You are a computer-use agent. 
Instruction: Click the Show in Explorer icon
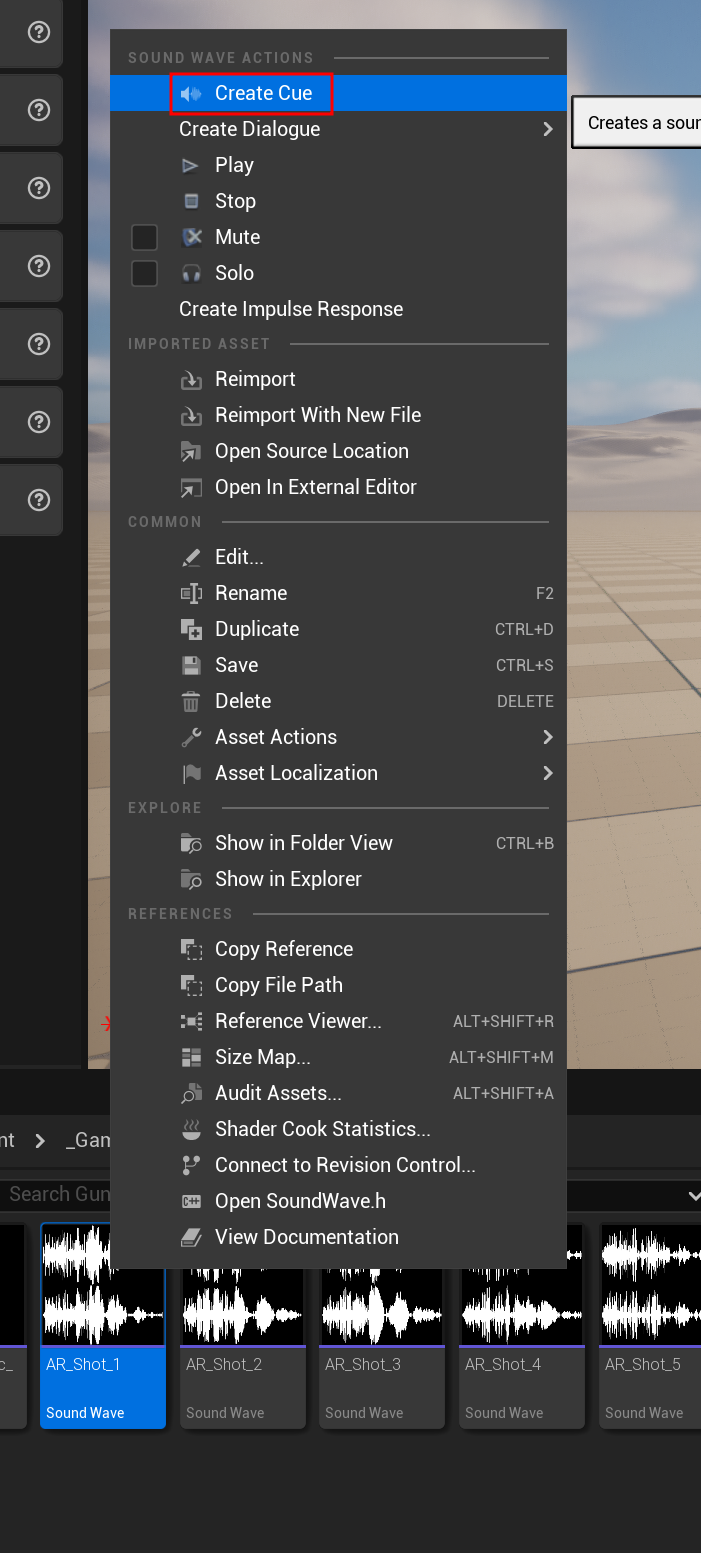(191, 880)
